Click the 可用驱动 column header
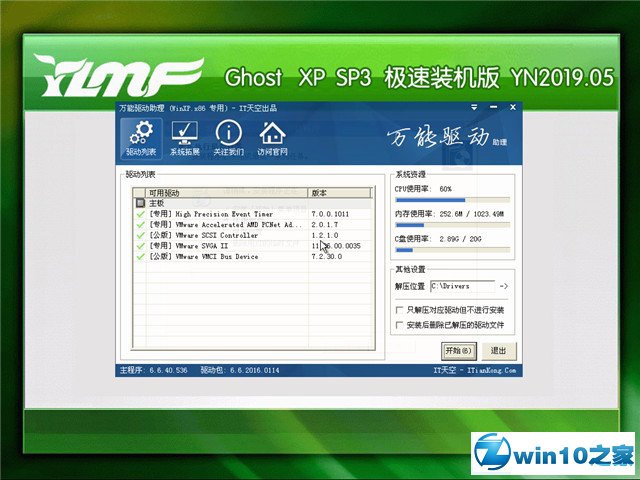This screenshot has width=640, height=480. tap(227, 193)
